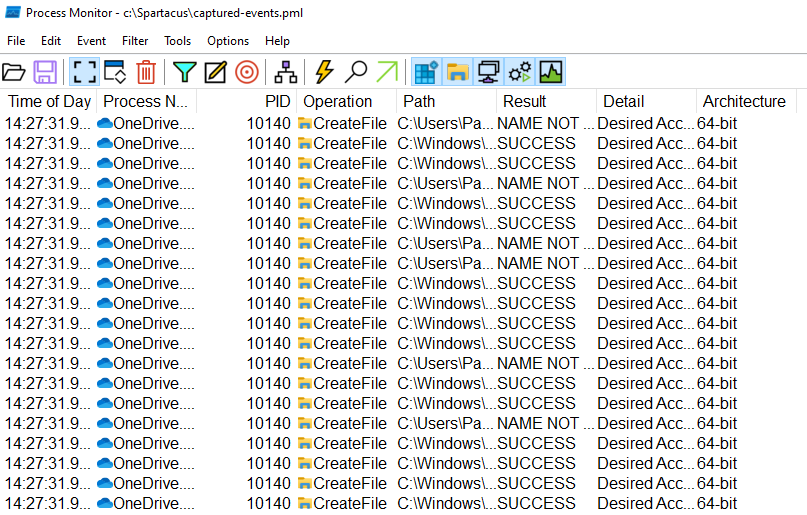The height and width of the screenshot is (515, 807).
Task: Open Find with magnifier icon
Action: [356, 72]
